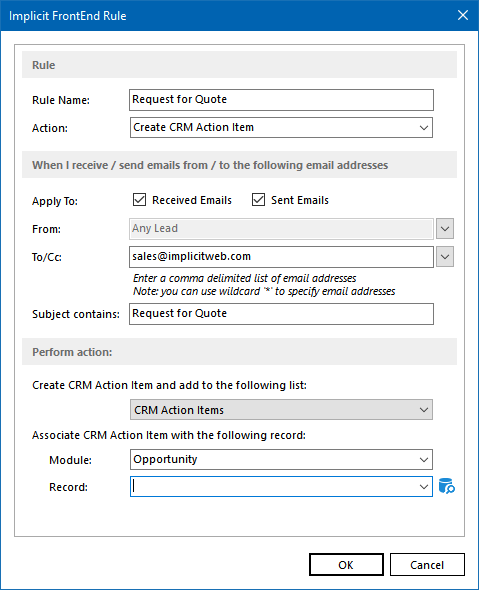Click the Received Emails label text
The height and width of the screenshot is (590, 479).
192,200
